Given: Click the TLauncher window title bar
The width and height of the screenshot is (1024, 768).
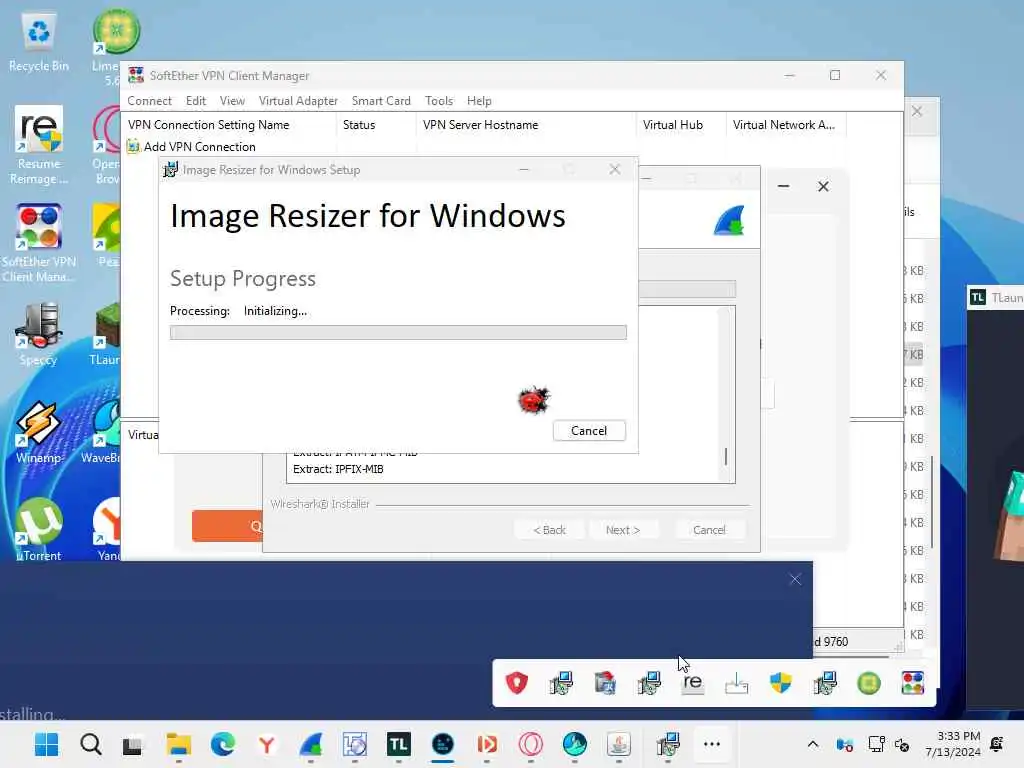Looking at the screenshot, I should pos(995,298).
